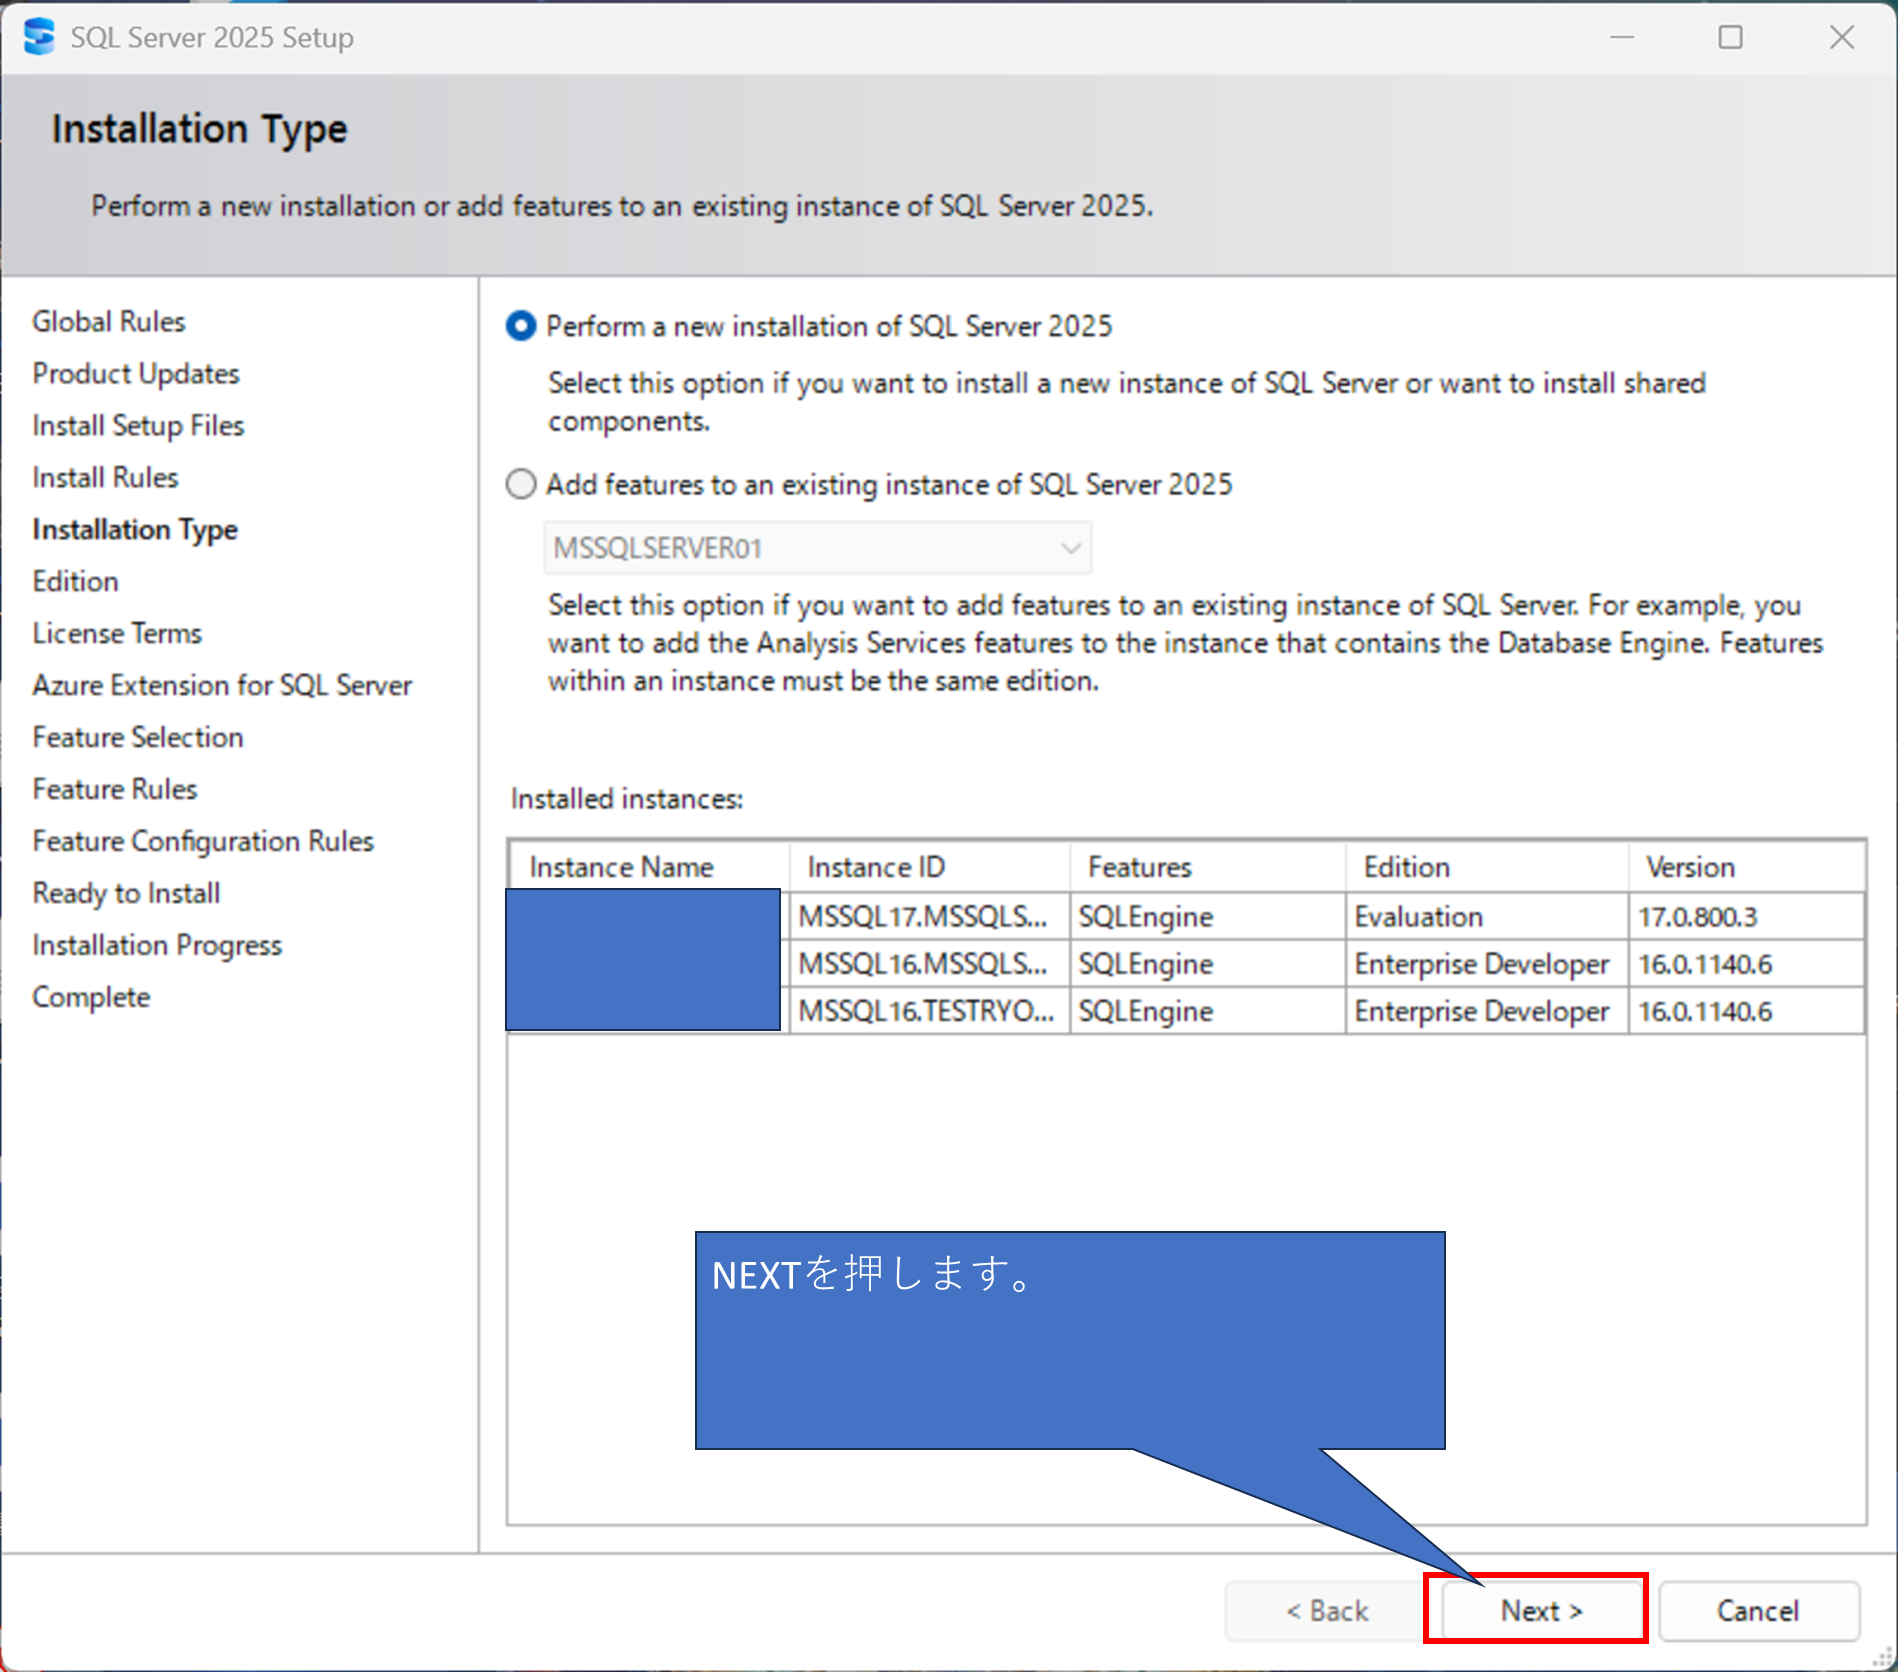Select 'Perform a new installation of SQL Server 2025'

pos(521,326)
